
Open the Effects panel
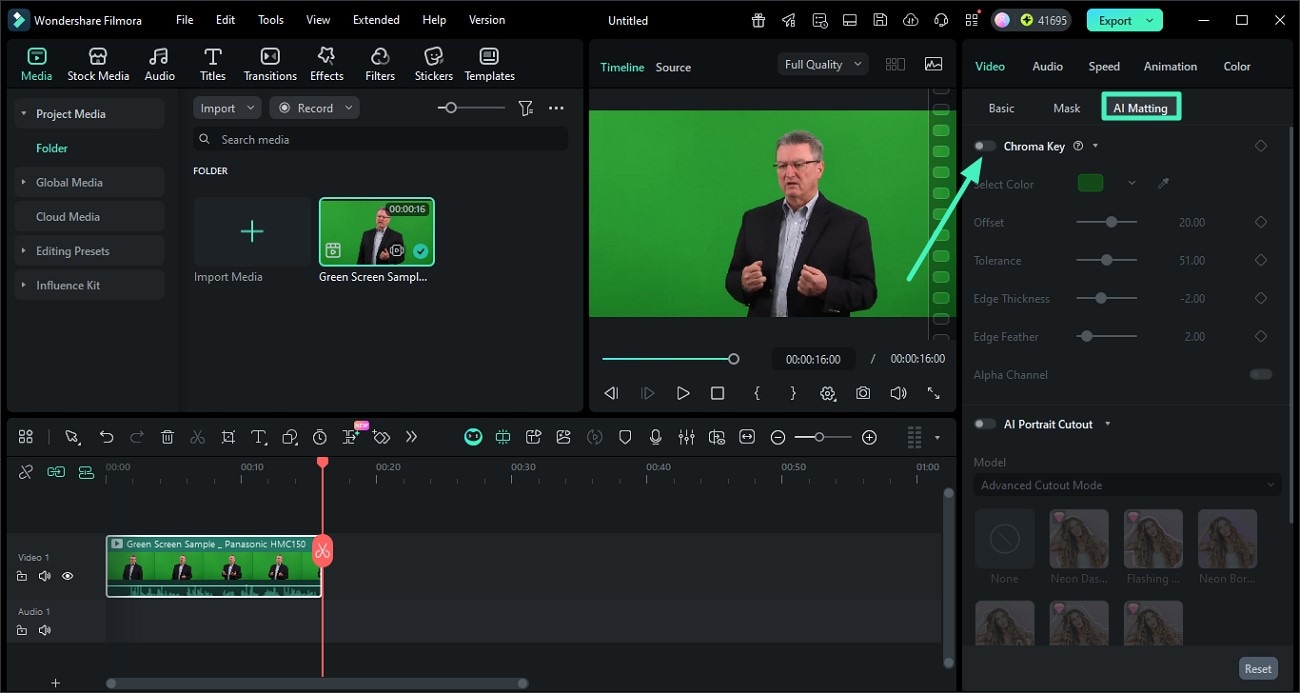click(326, 62)
